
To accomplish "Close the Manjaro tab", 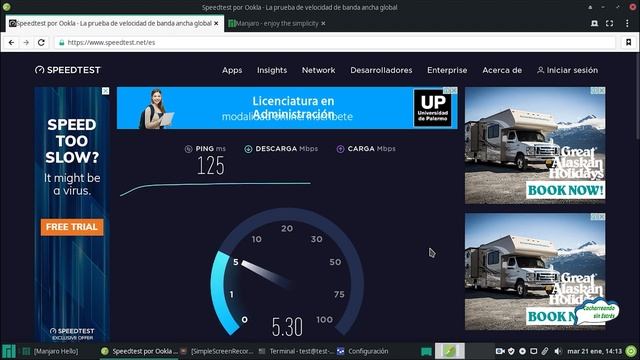I will pyautogui.click(x=323, y=24).
